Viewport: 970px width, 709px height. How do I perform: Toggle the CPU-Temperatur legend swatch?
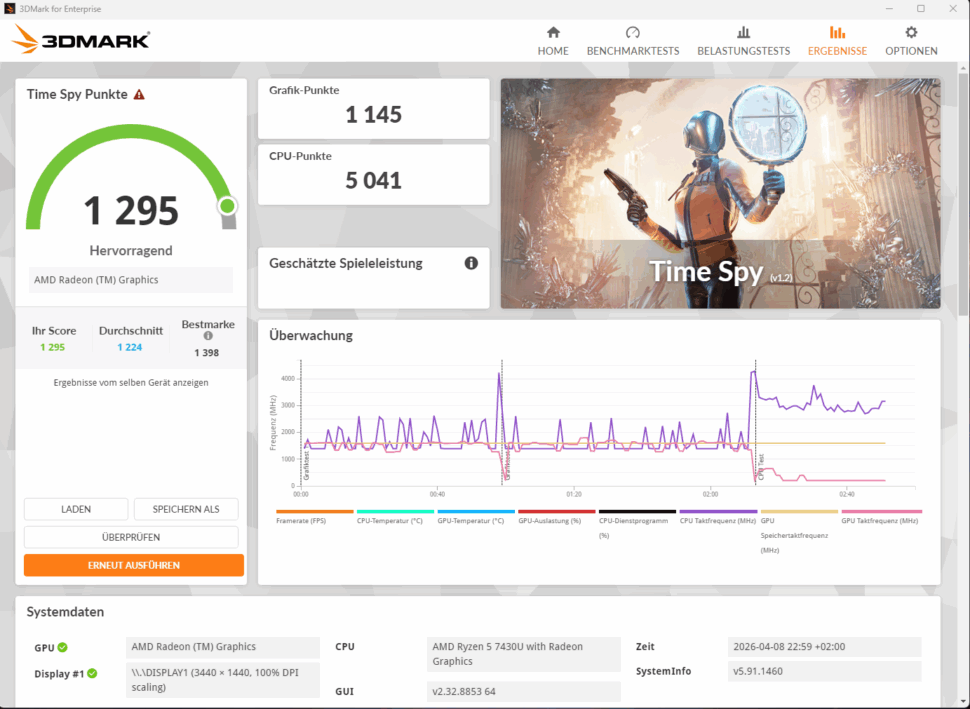pyautogui.click(x=395, y=512)
